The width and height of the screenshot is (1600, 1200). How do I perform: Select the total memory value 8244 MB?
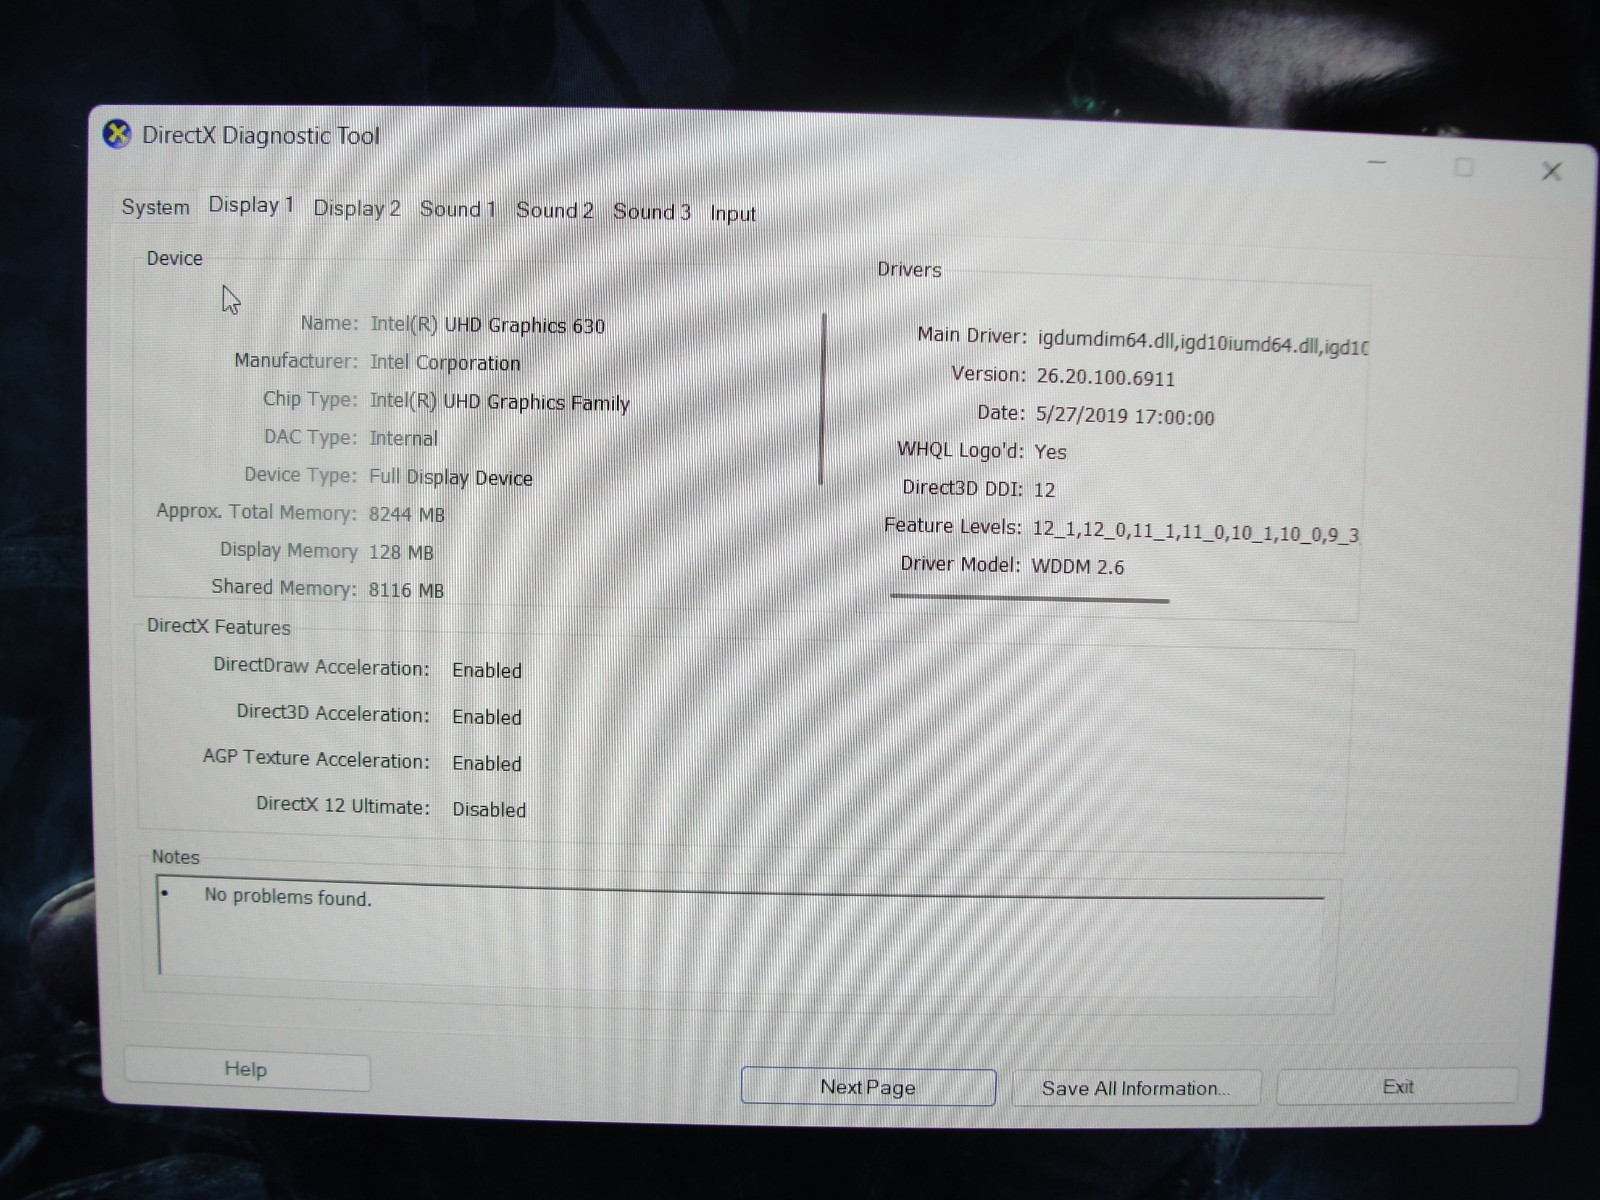(x=406, y=514)
